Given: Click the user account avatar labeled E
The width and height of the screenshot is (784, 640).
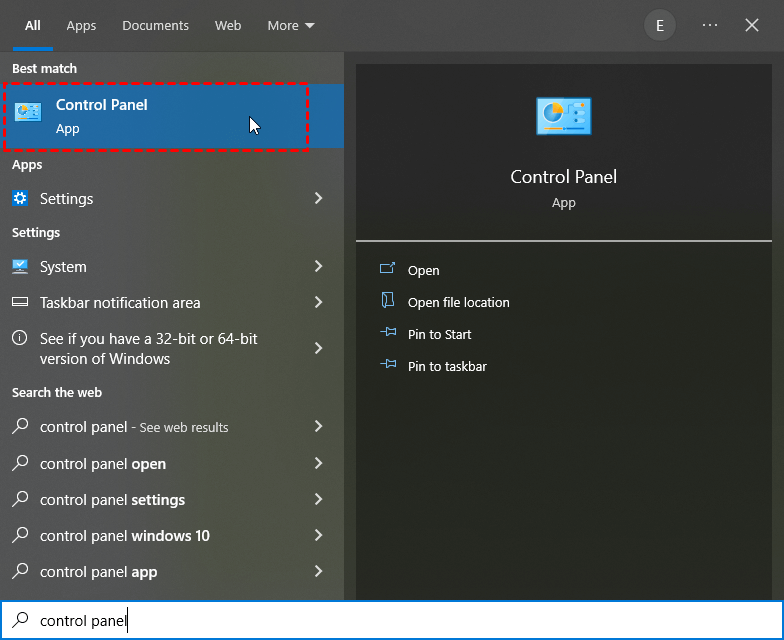Looking at the screenshot, I should (659, 26).
